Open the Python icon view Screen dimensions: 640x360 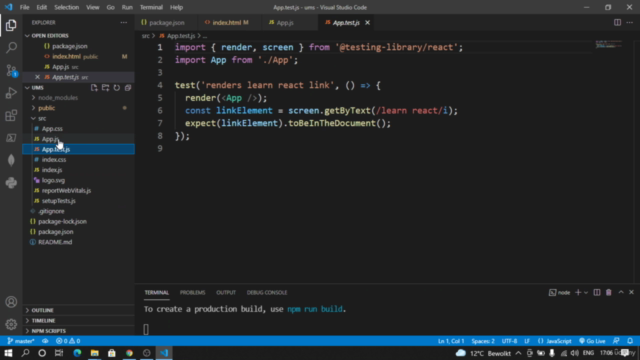coord(11,182)
